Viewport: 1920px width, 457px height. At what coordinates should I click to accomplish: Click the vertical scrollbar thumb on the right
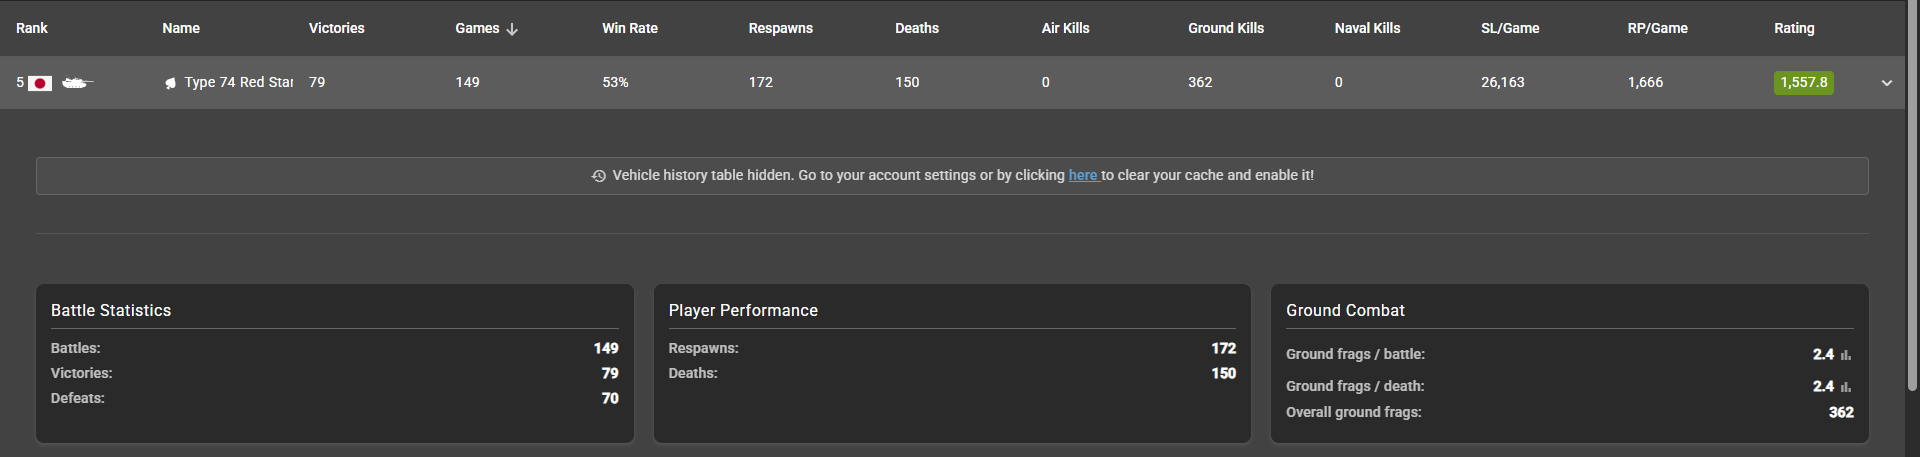click(1912, 200)
